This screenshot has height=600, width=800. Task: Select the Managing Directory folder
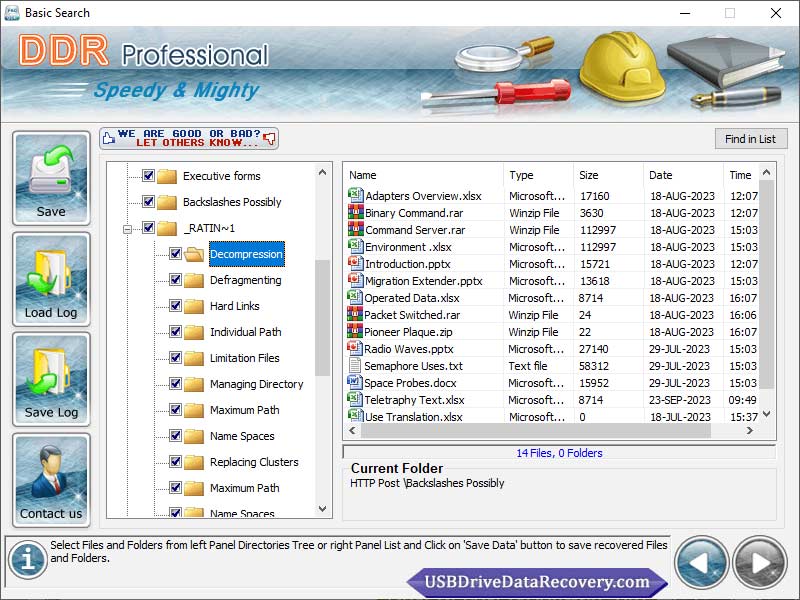click(x=256, y=384)
